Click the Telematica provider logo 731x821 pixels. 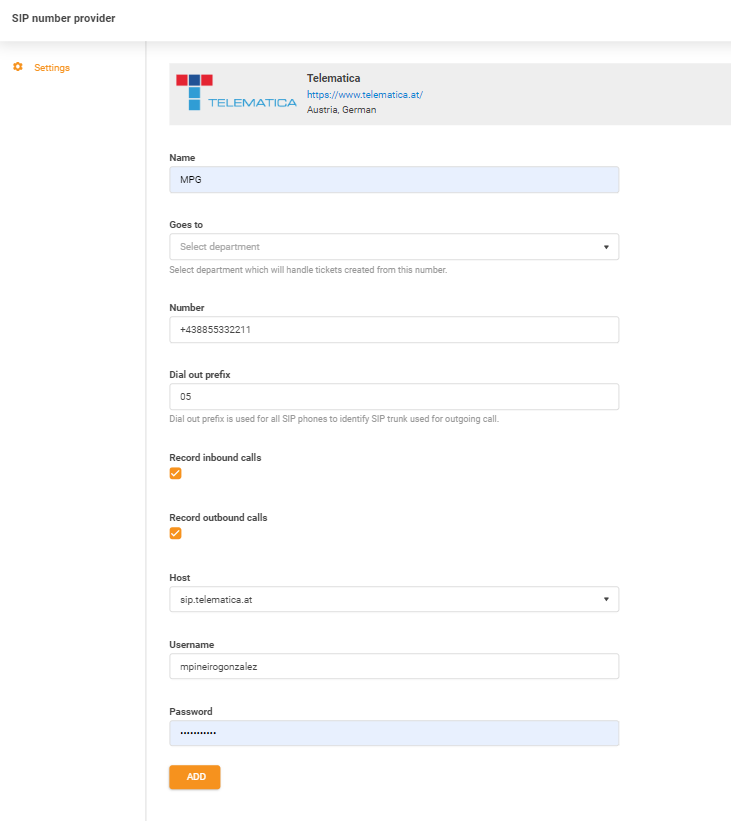pyautogui.click(x=236, y=92)
